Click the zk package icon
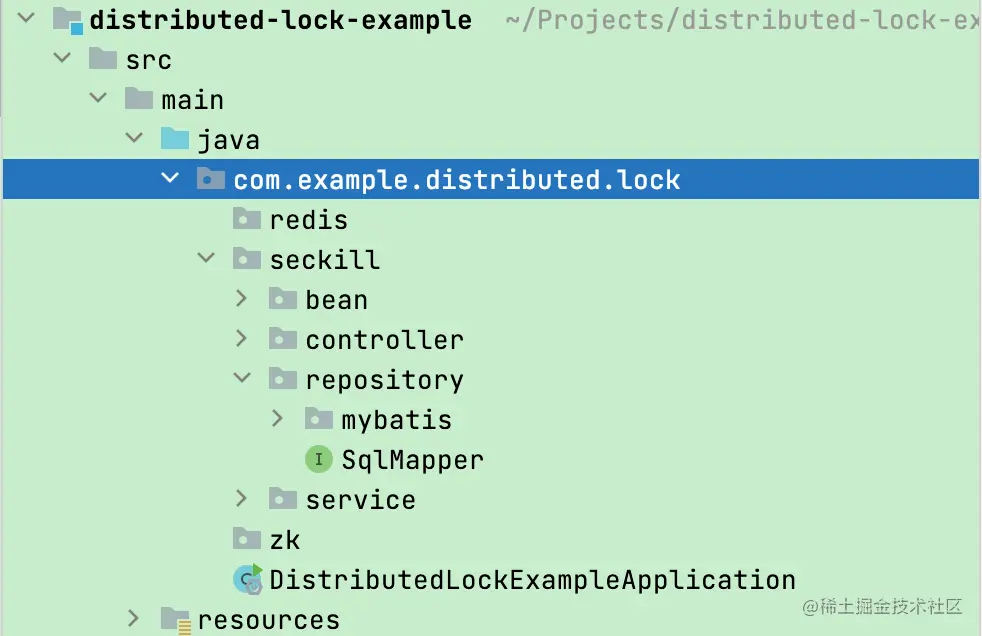This screenshot has width=982, height=636. 247,538
